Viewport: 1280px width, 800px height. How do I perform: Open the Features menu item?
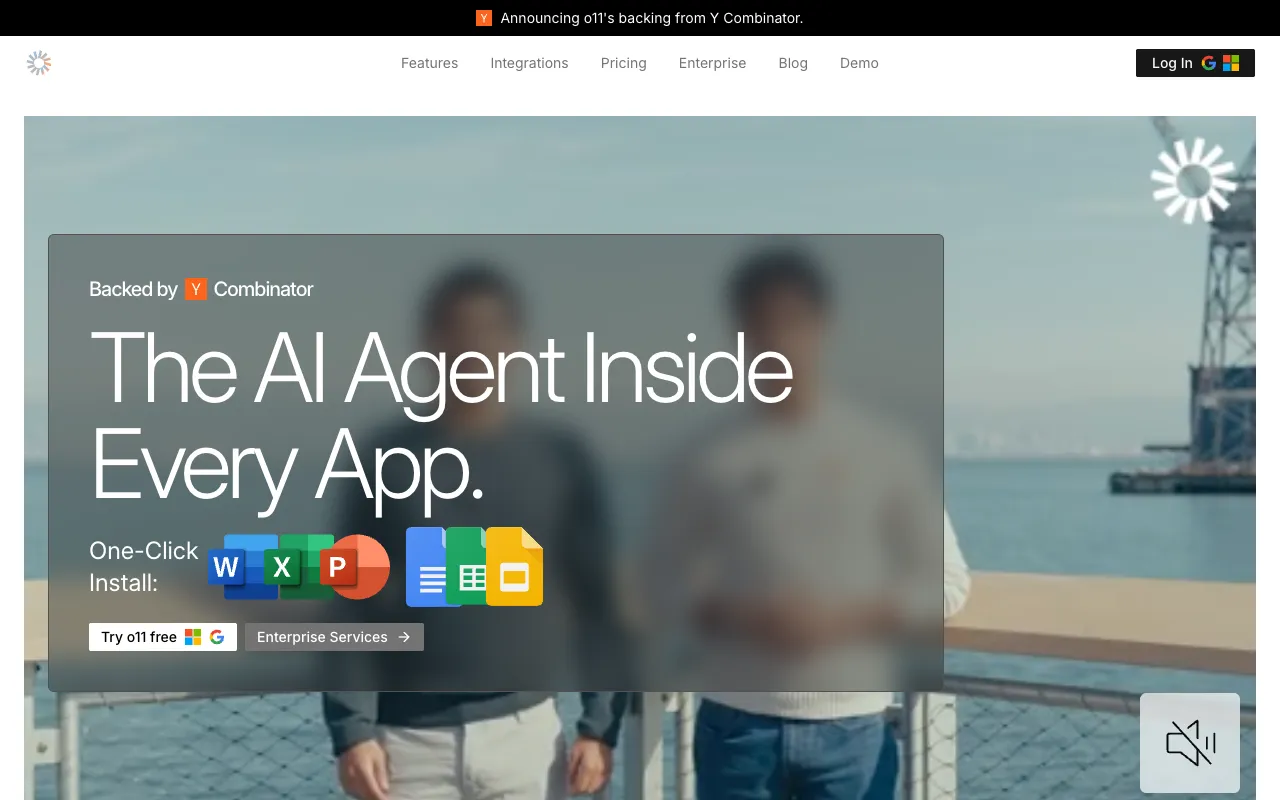tap(429, 63)
